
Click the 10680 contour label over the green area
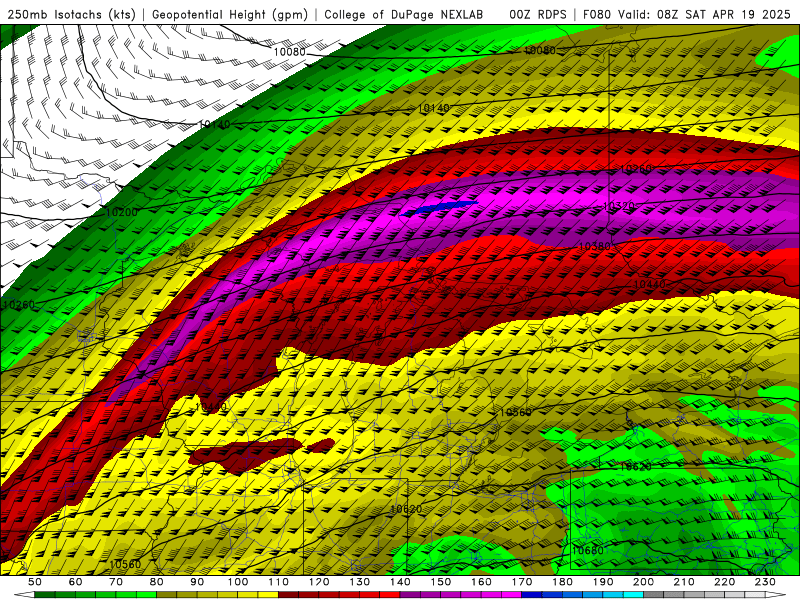(x=587, y=551)
